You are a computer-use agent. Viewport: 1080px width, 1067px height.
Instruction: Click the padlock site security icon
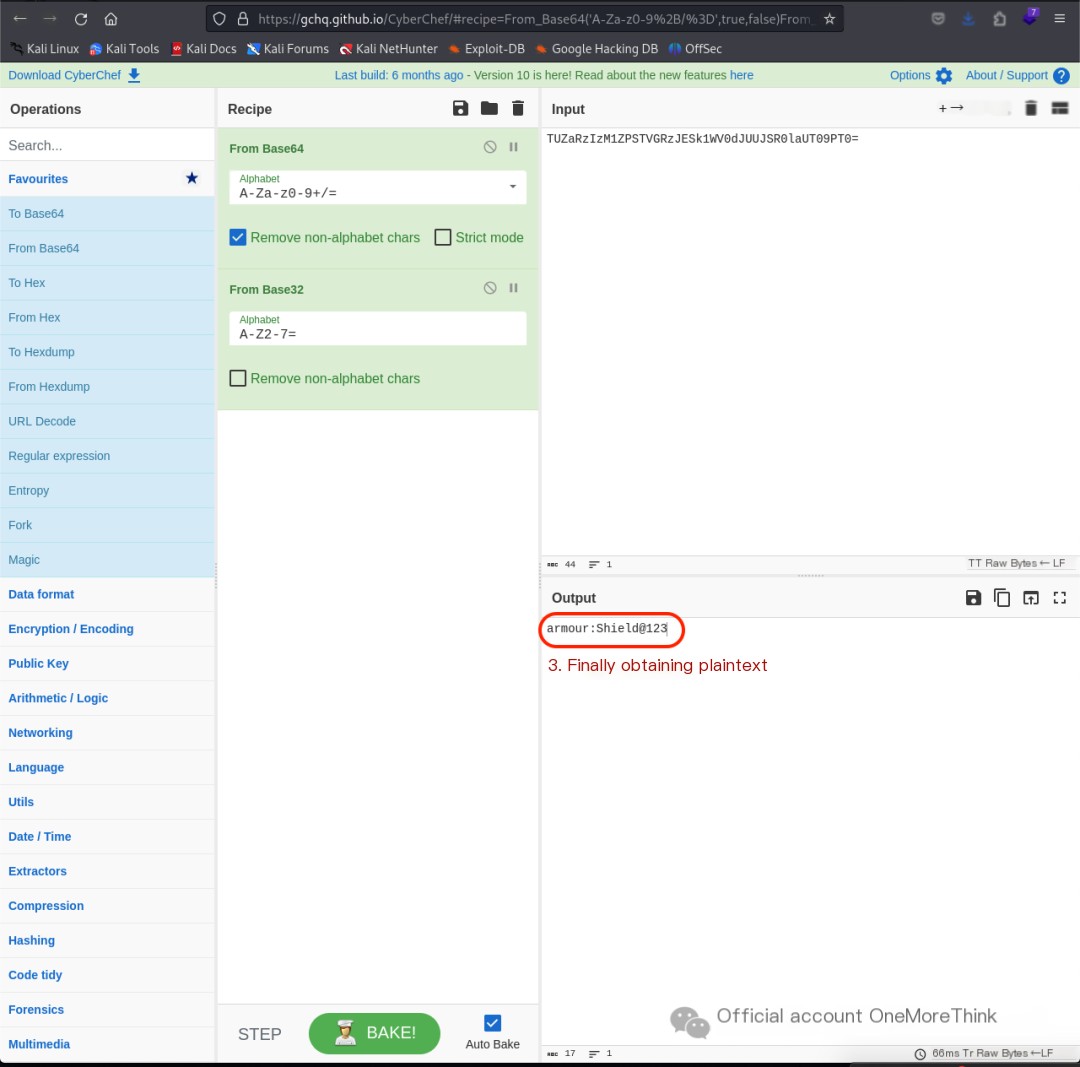click(242, 19)
